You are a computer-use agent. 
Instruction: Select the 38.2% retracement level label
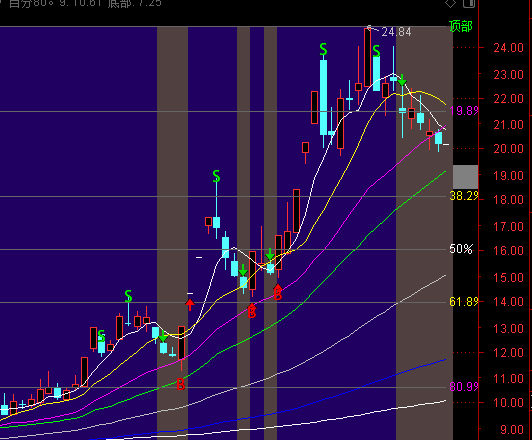(x=464, y=196)
